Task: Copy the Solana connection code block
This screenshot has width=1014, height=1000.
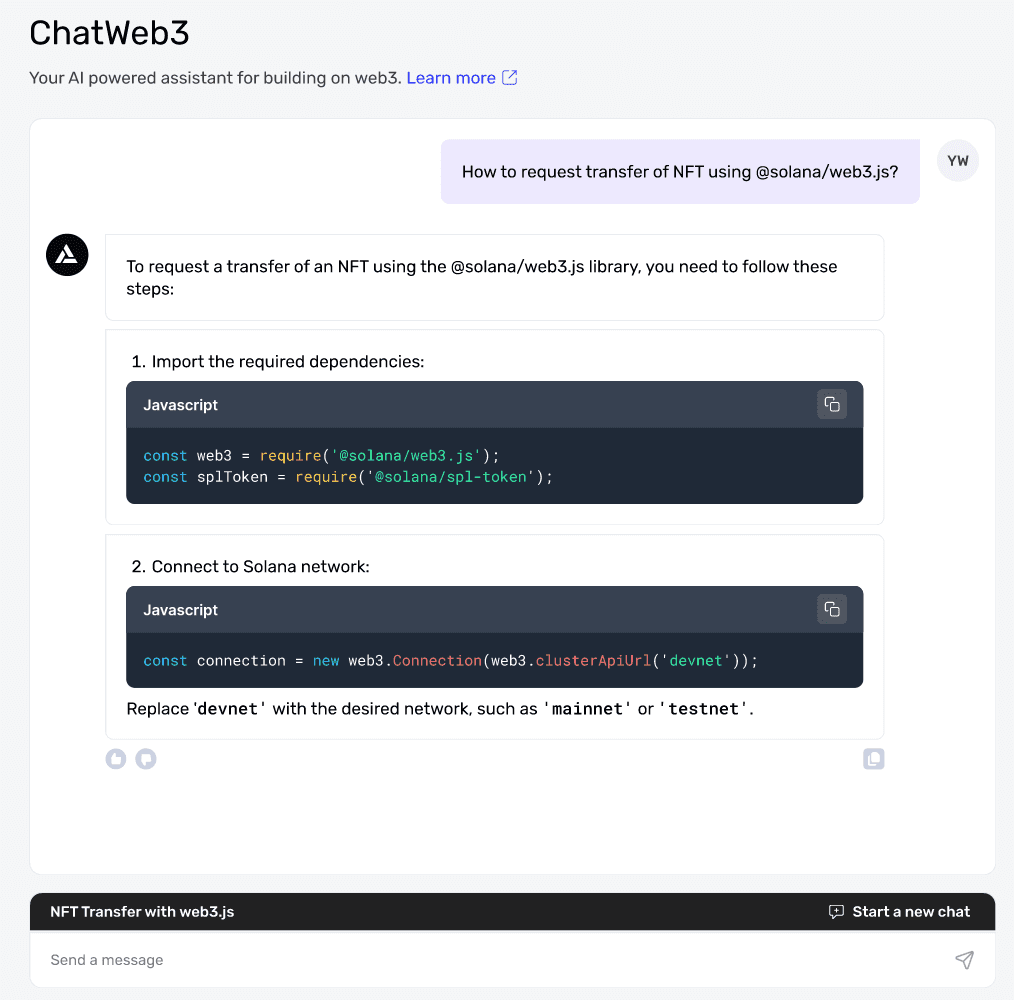Action: point(831,609)
